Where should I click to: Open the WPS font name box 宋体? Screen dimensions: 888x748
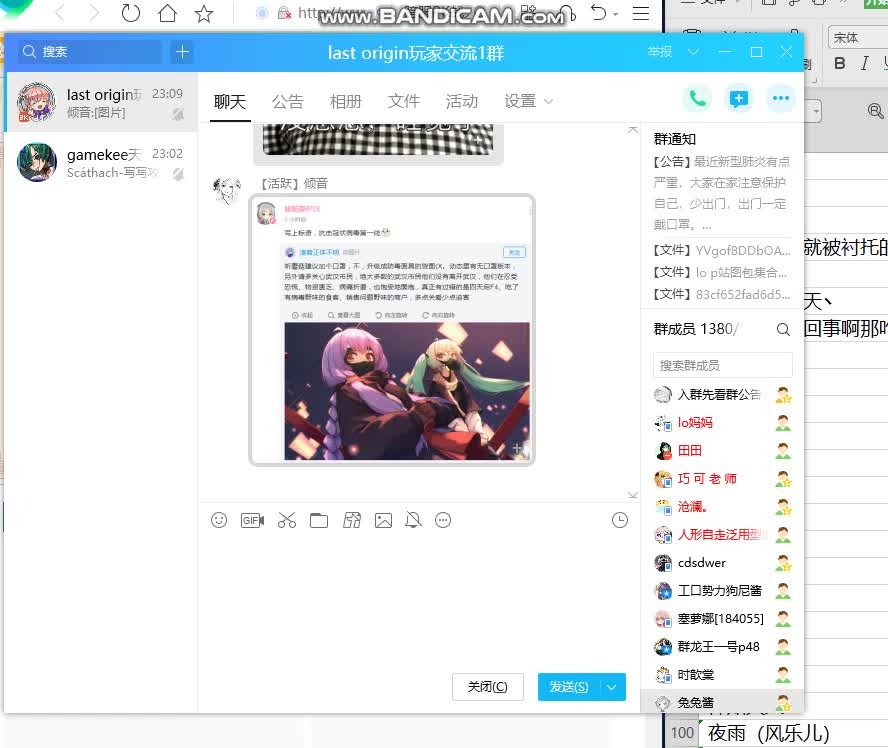tap(857, 37)
